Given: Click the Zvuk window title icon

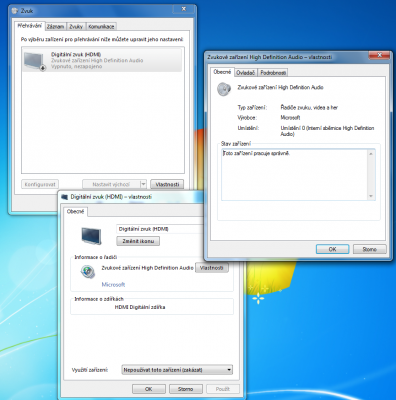Looking at the screenshot, I should [15, 11].
